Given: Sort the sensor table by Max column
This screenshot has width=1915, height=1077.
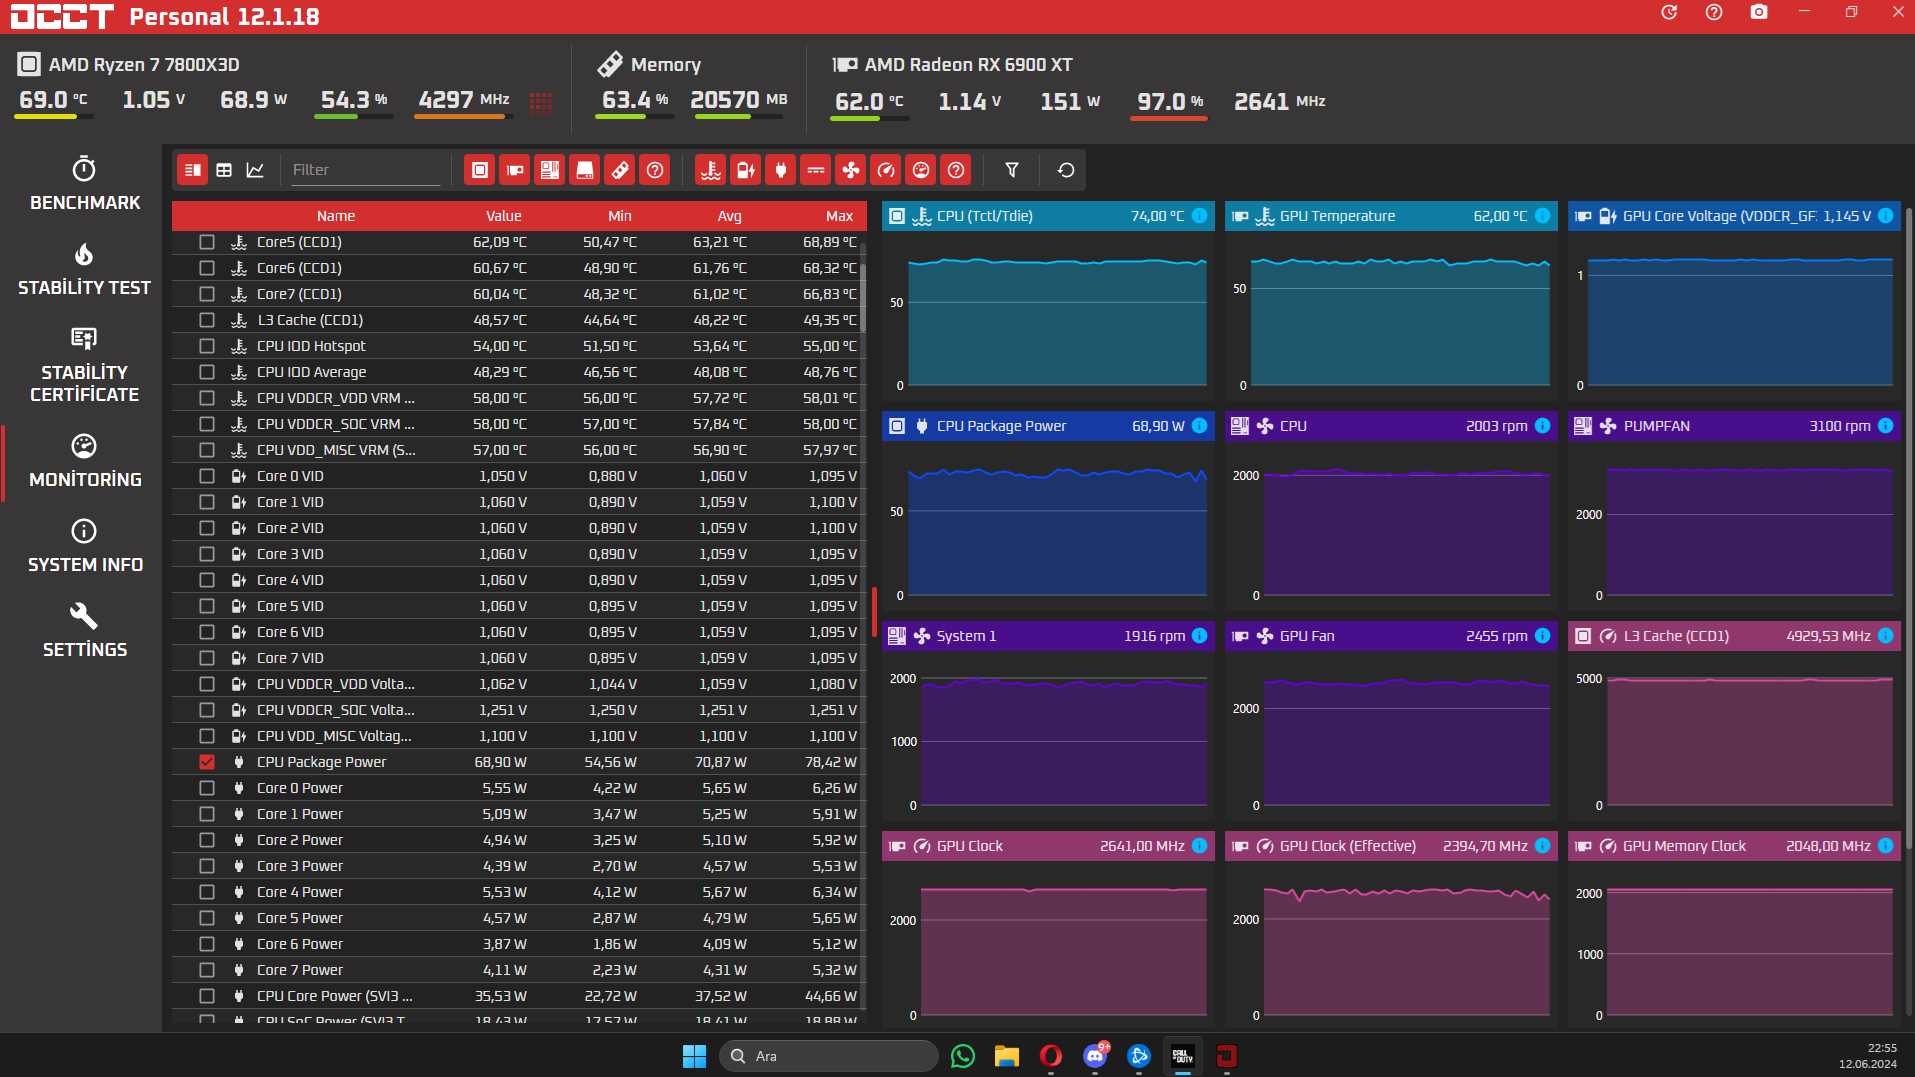Looking at the screenshot, I should pos(840,216).
